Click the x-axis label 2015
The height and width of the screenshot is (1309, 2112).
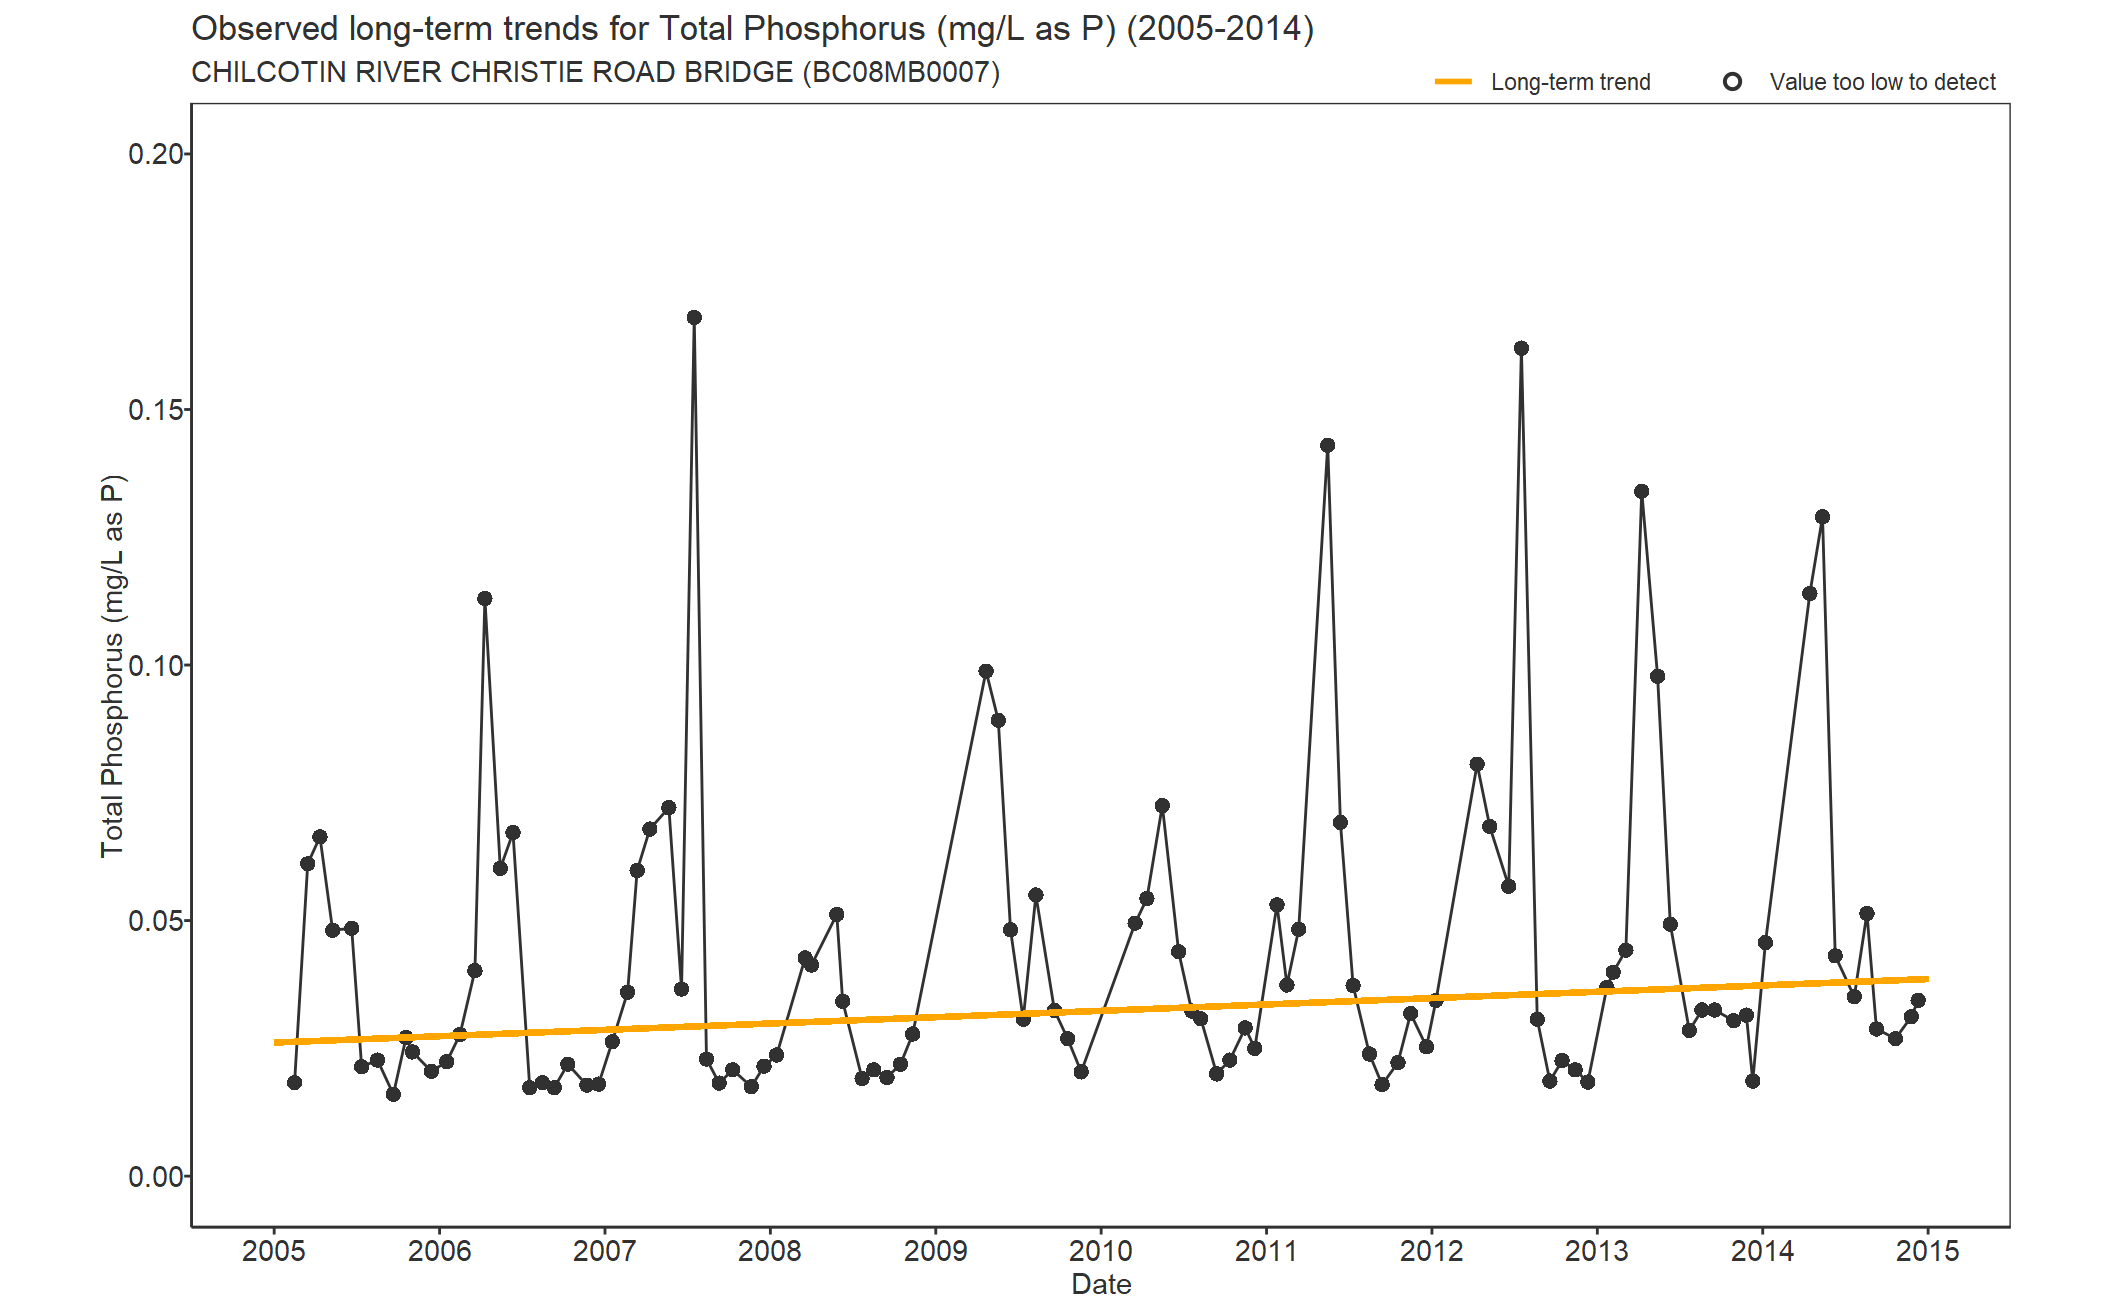click(1928, 1251)
